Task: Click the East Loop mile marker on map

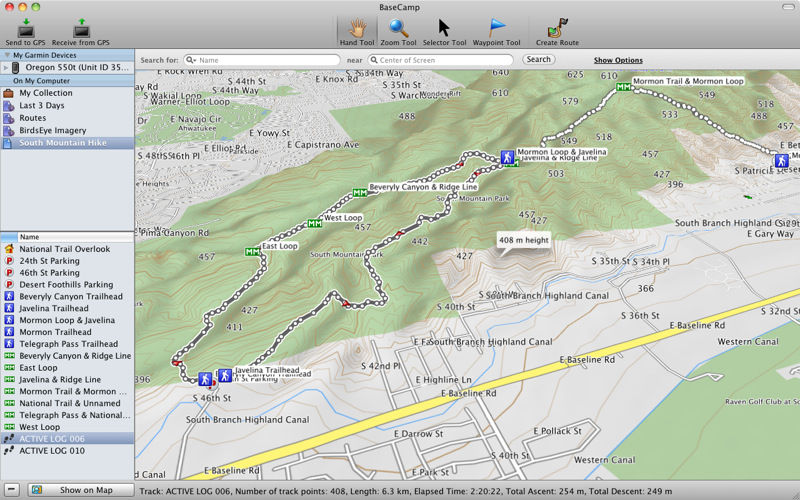Action: [x=253, y=252]
